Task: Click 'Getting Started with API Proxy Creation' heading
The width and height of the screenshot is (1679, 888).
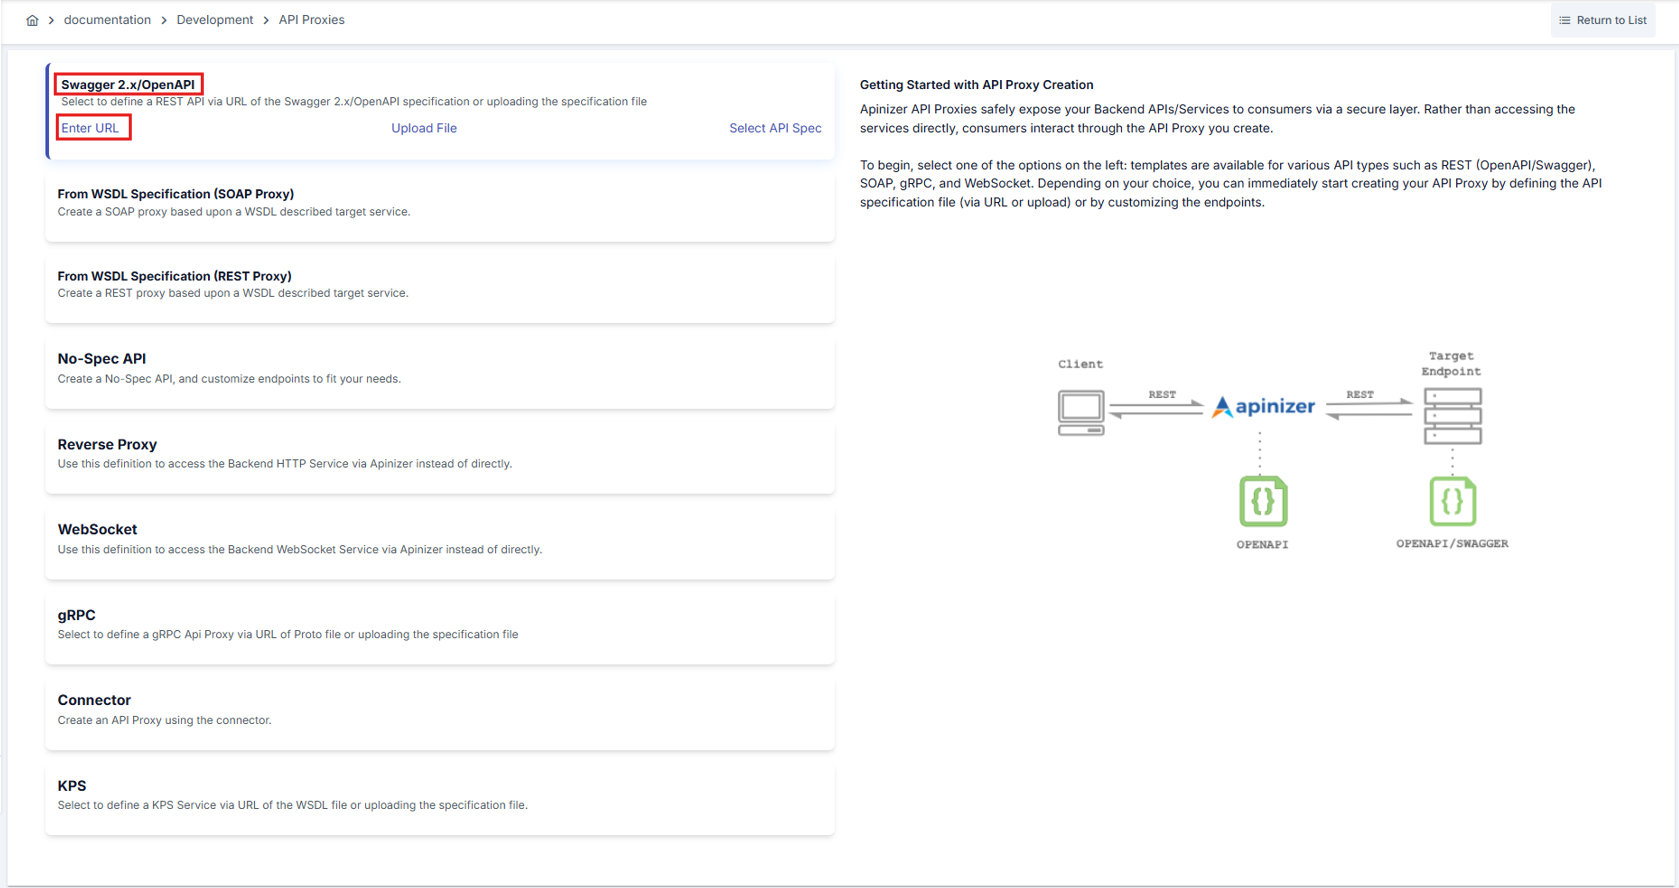Action: (976, 85)
